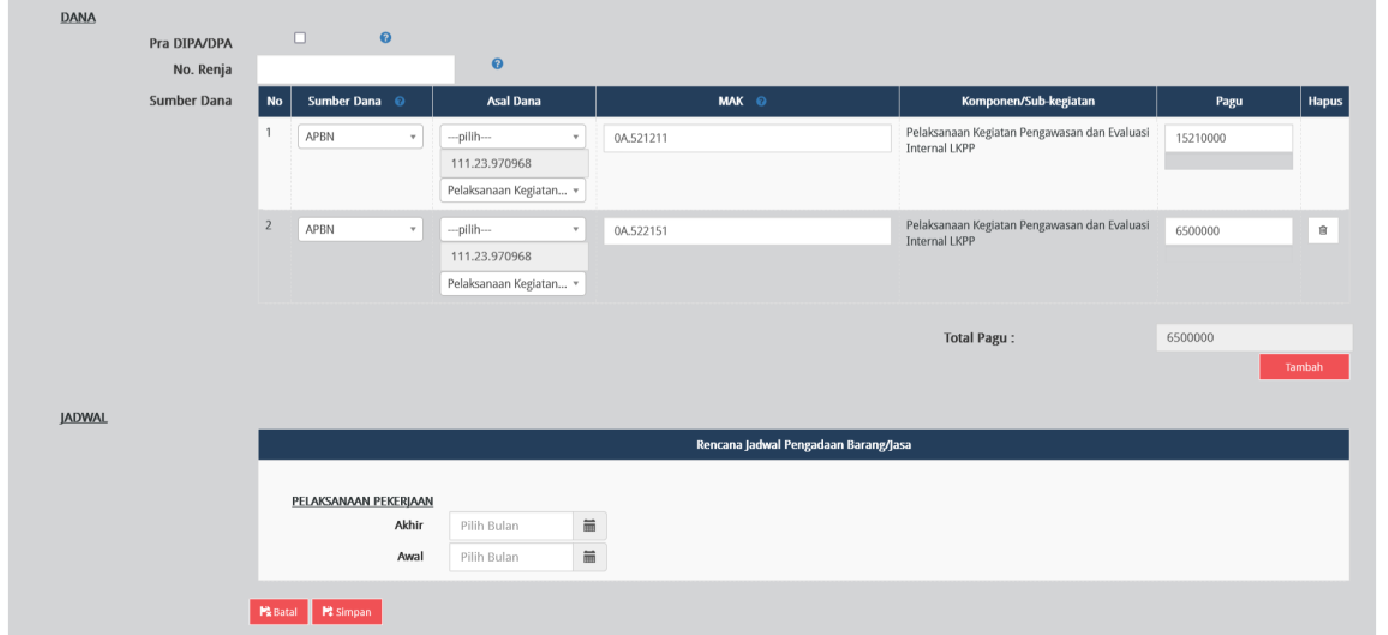Click the MAK field containing 0A.522151

pyautogui.click(x=746, y=231)
